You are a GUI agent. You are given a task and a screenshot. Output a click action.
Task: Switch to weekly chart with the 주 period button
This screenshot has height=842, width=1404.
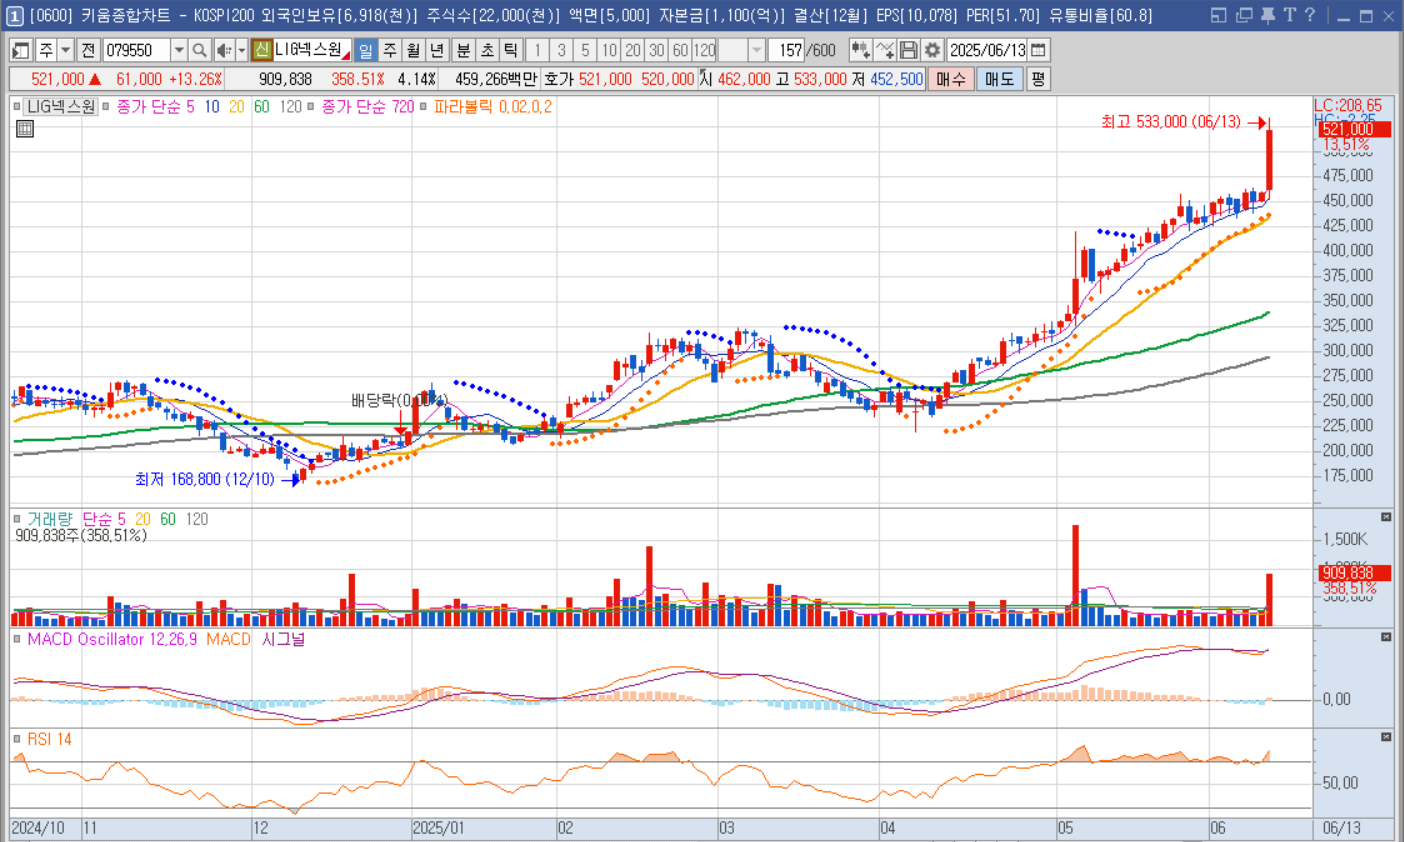point(390,50)
